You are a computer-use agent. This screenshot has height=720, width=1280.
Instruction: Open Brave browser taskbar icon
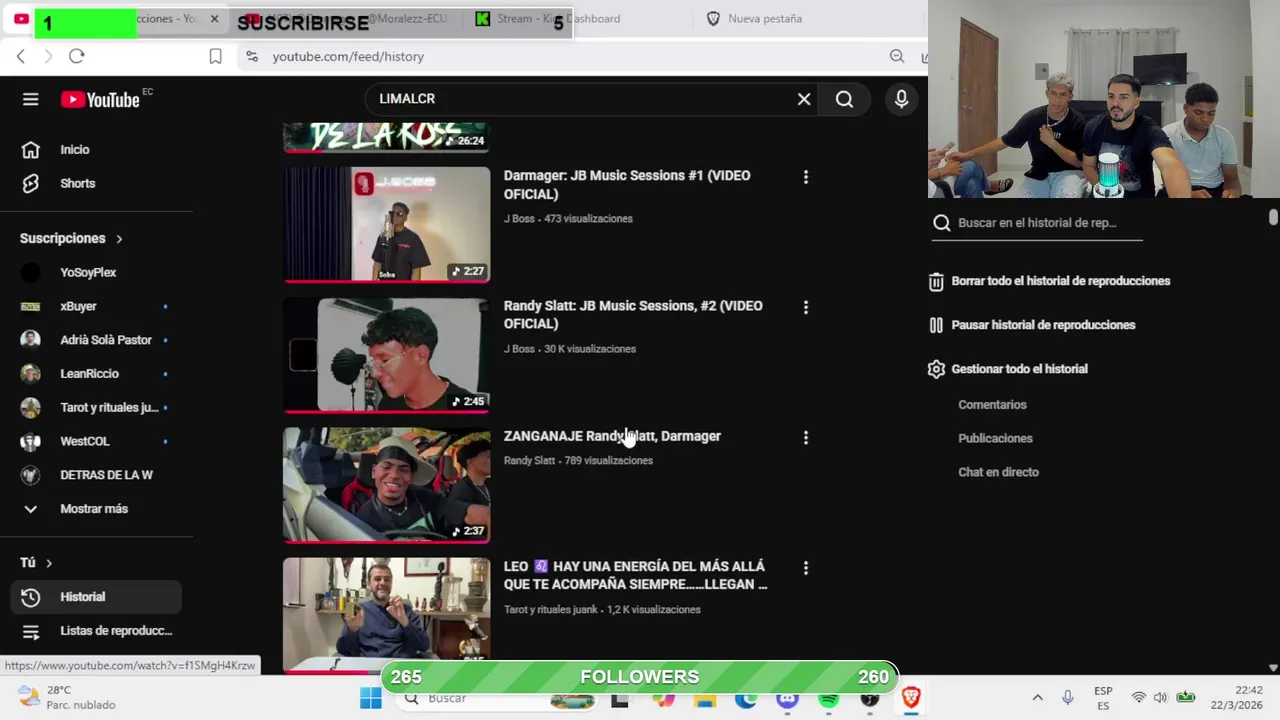[x=911, y=698]
